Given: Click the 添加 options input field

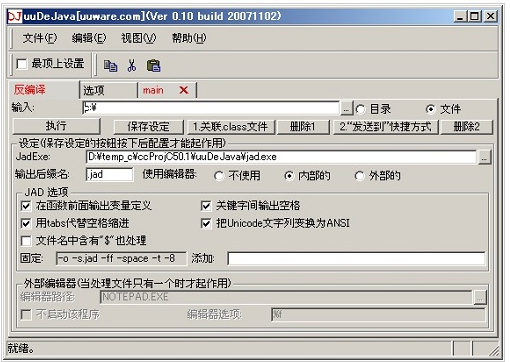Looking at the screenshot, I should point(356,259).
